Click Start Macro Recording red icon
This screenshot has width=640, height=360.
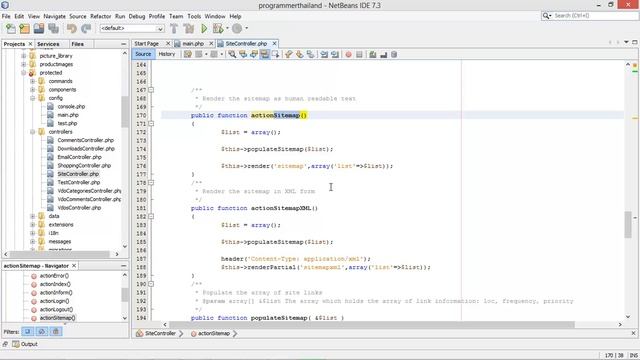click(x=348, y=54)
